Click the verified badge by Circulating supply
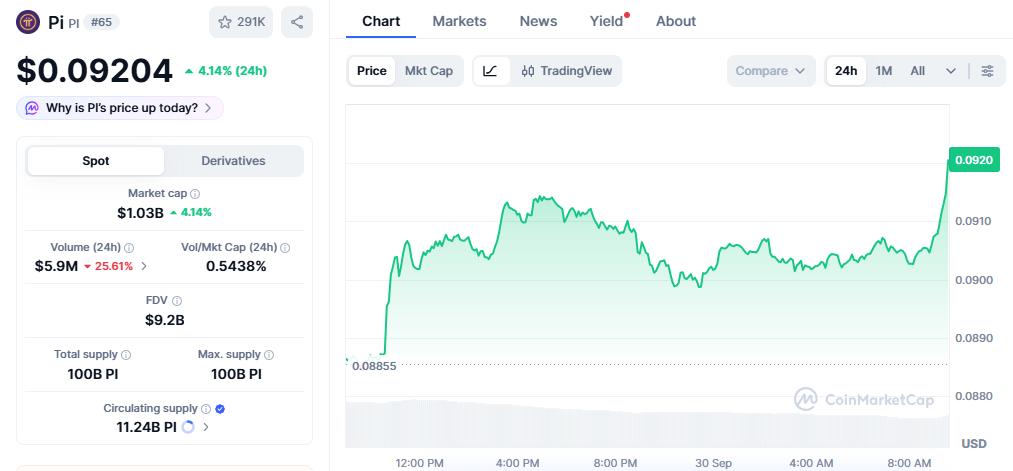 (220, 409)
